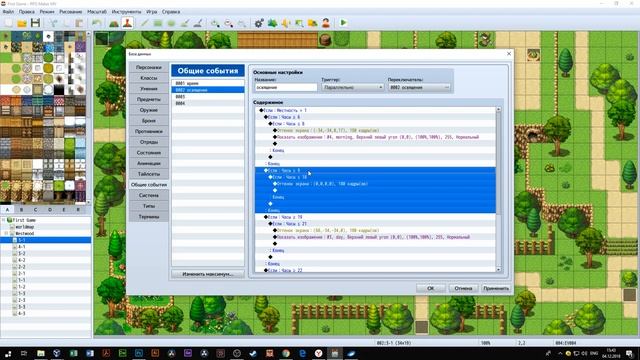This screenshot has width=640, height=360.
Task: Select the Rectangle drawing tool
Action: 158,23
